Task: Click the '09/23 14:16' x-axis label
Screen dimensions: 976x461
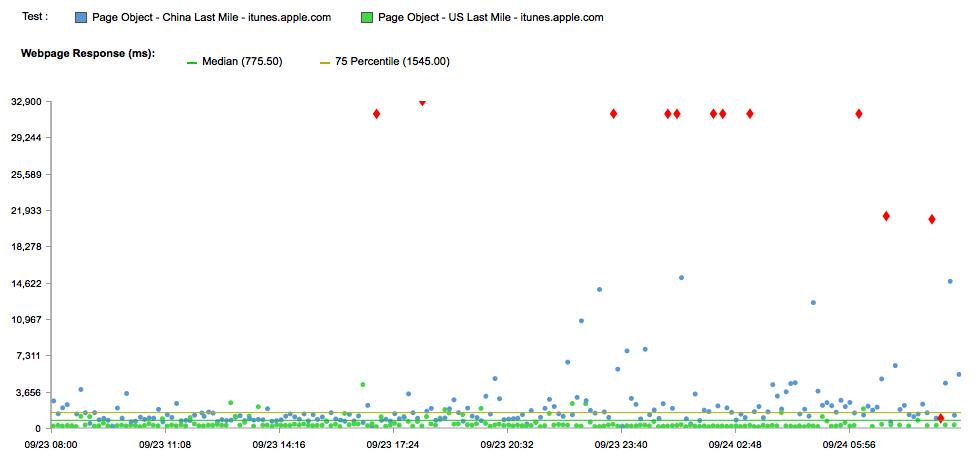Action: 279,445
